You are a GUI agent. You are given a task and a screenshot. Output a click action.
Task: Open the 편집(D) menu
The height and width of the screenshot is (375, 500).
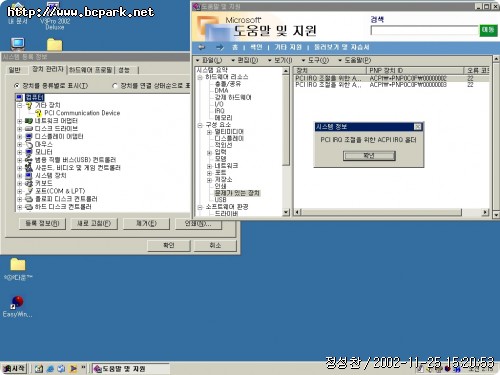pos(245,60)
